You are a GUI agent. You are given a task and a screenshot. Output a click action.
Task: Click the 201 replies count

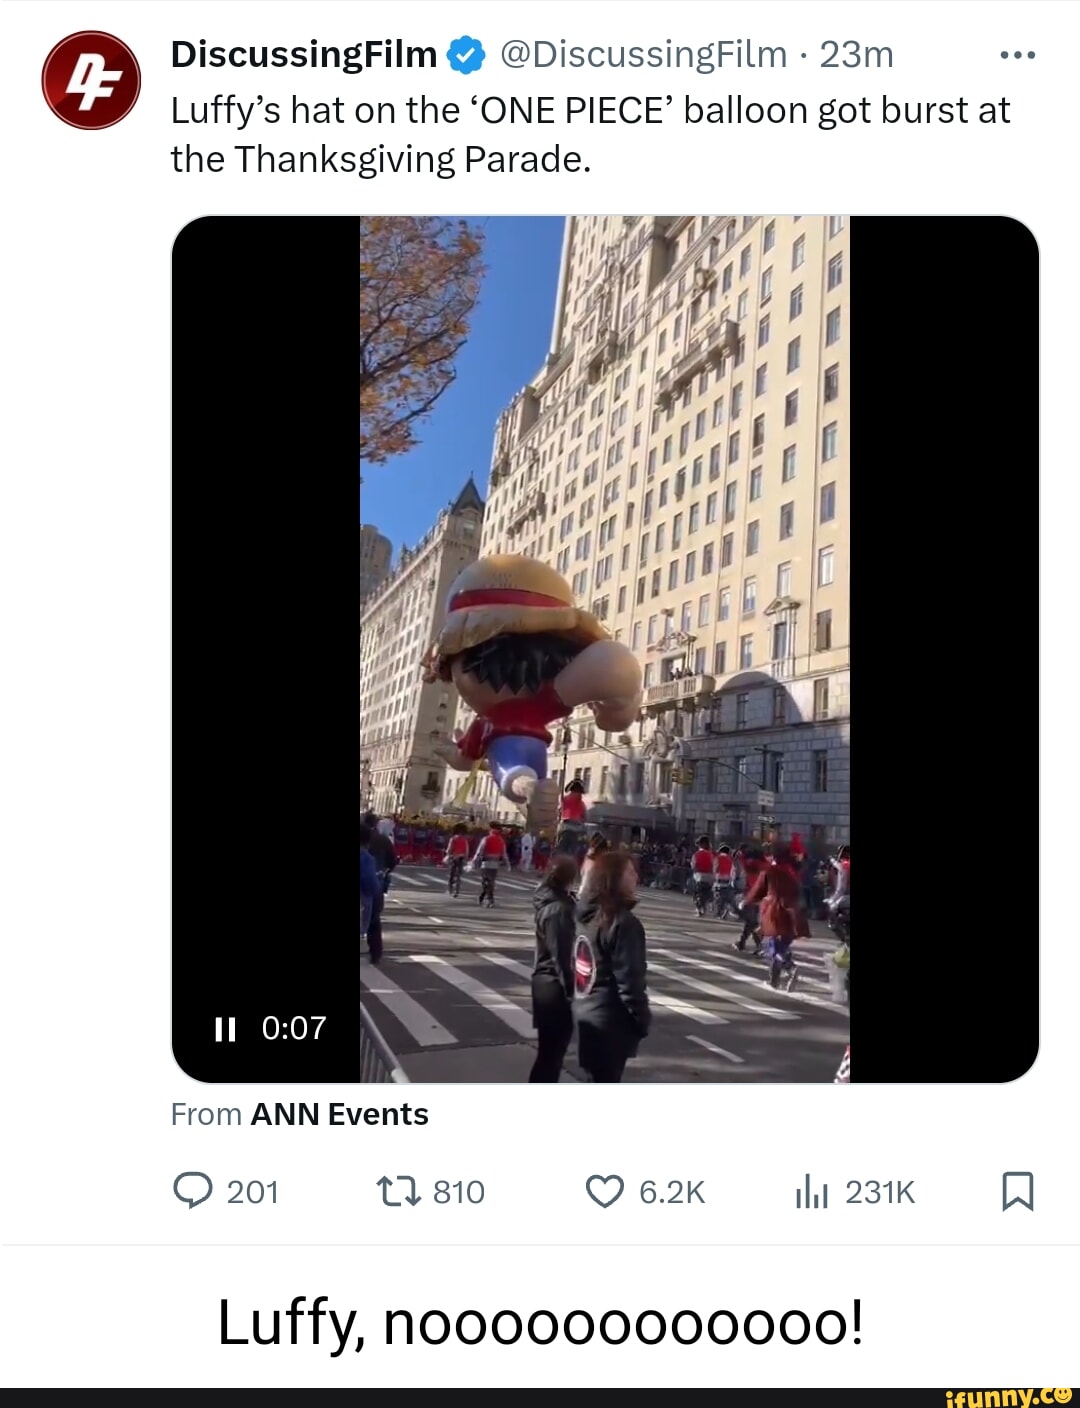(252, 1192)
